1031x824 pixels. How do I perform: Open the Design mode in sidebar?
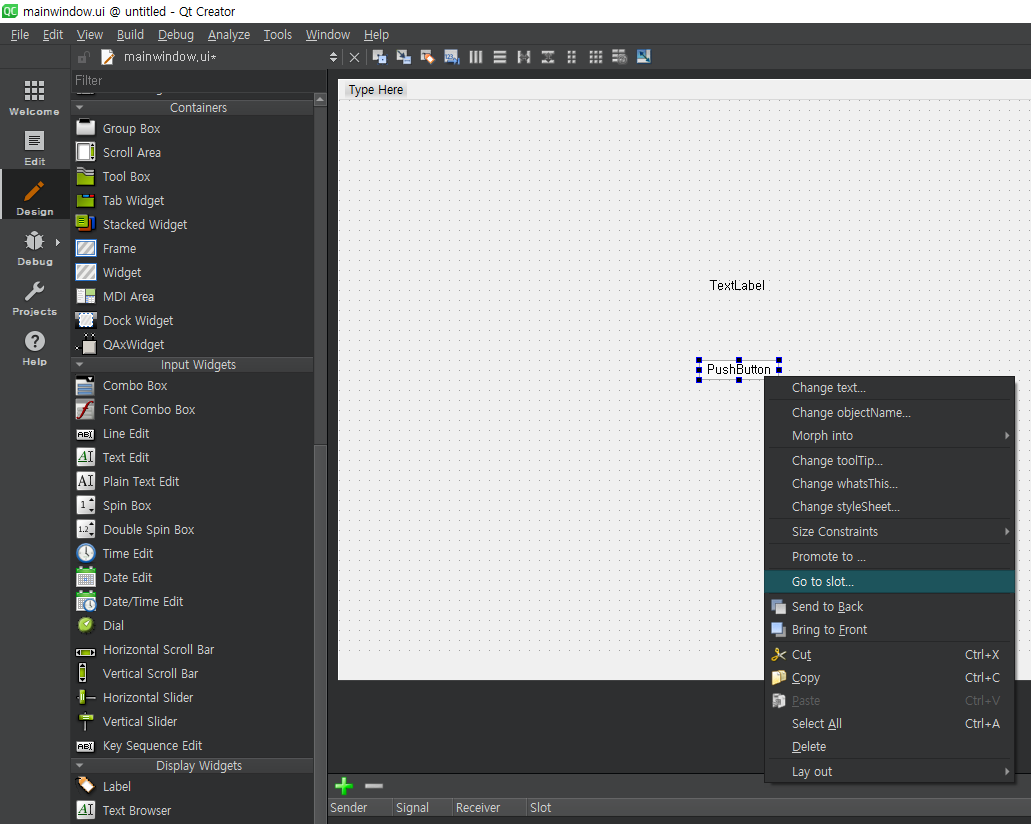tap(34, 197)
